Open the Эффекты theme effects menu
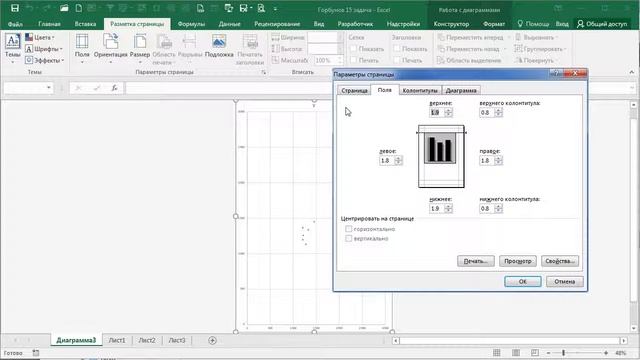Screen dimensions: 640x360 [x=45, y=60]
